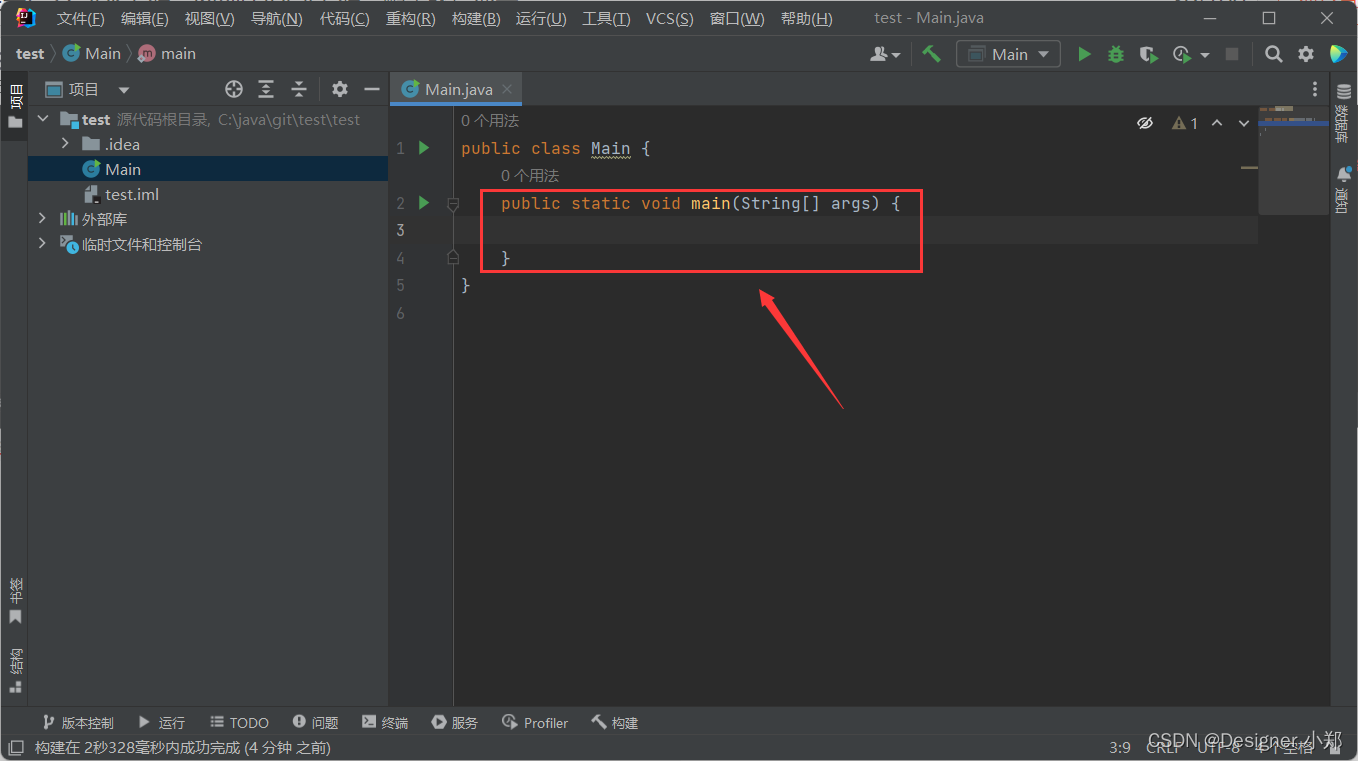The image size is (1358, 761).
Task: Click the tool window quick access icon bottom-left
Action: point(16,747)
